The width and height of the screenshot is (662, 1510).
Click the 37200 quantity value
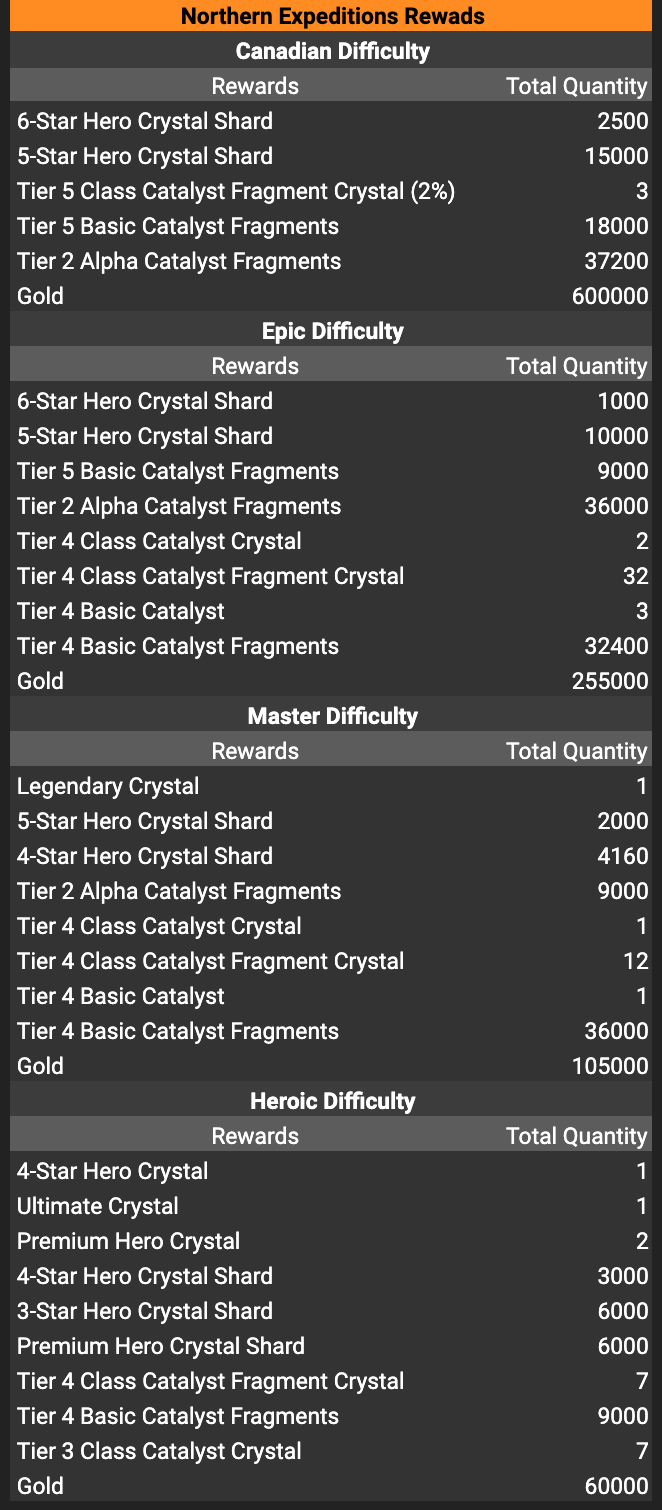pos(616,261)
